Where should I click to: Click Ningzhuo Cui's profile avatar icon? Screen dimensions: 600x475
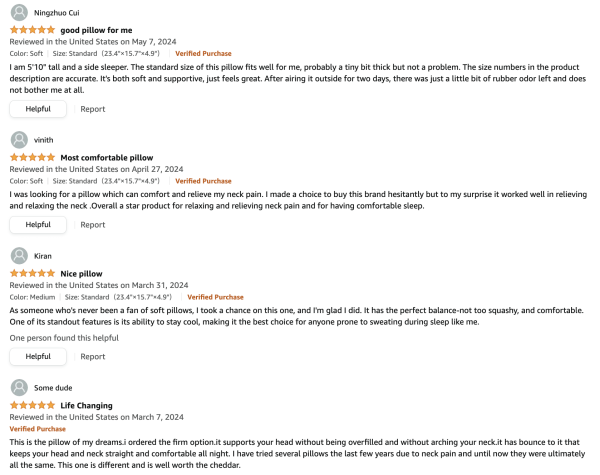point(19,12)
